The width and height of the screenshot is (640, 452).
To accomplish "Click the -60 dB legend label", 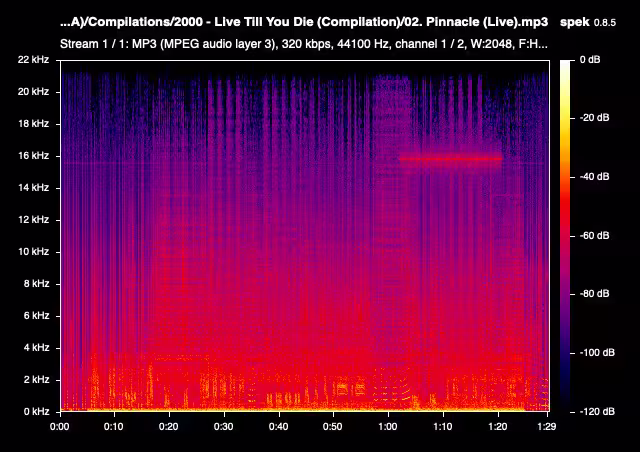I will (x=595, y=236).
